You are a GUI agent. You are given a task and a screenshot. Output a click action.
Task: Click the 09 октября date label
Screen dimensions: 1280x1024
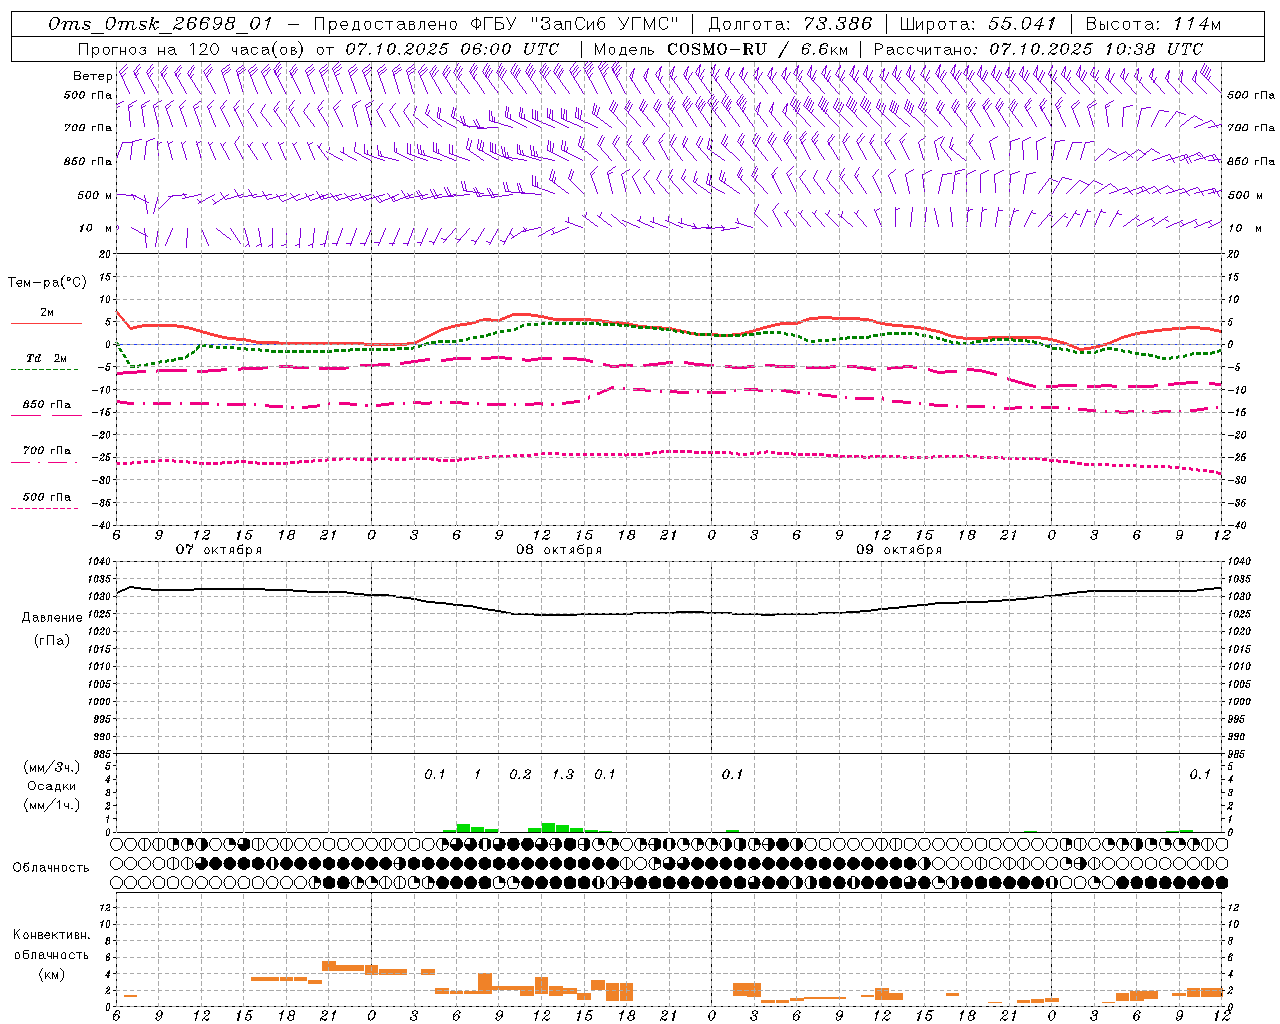(899, 550)
